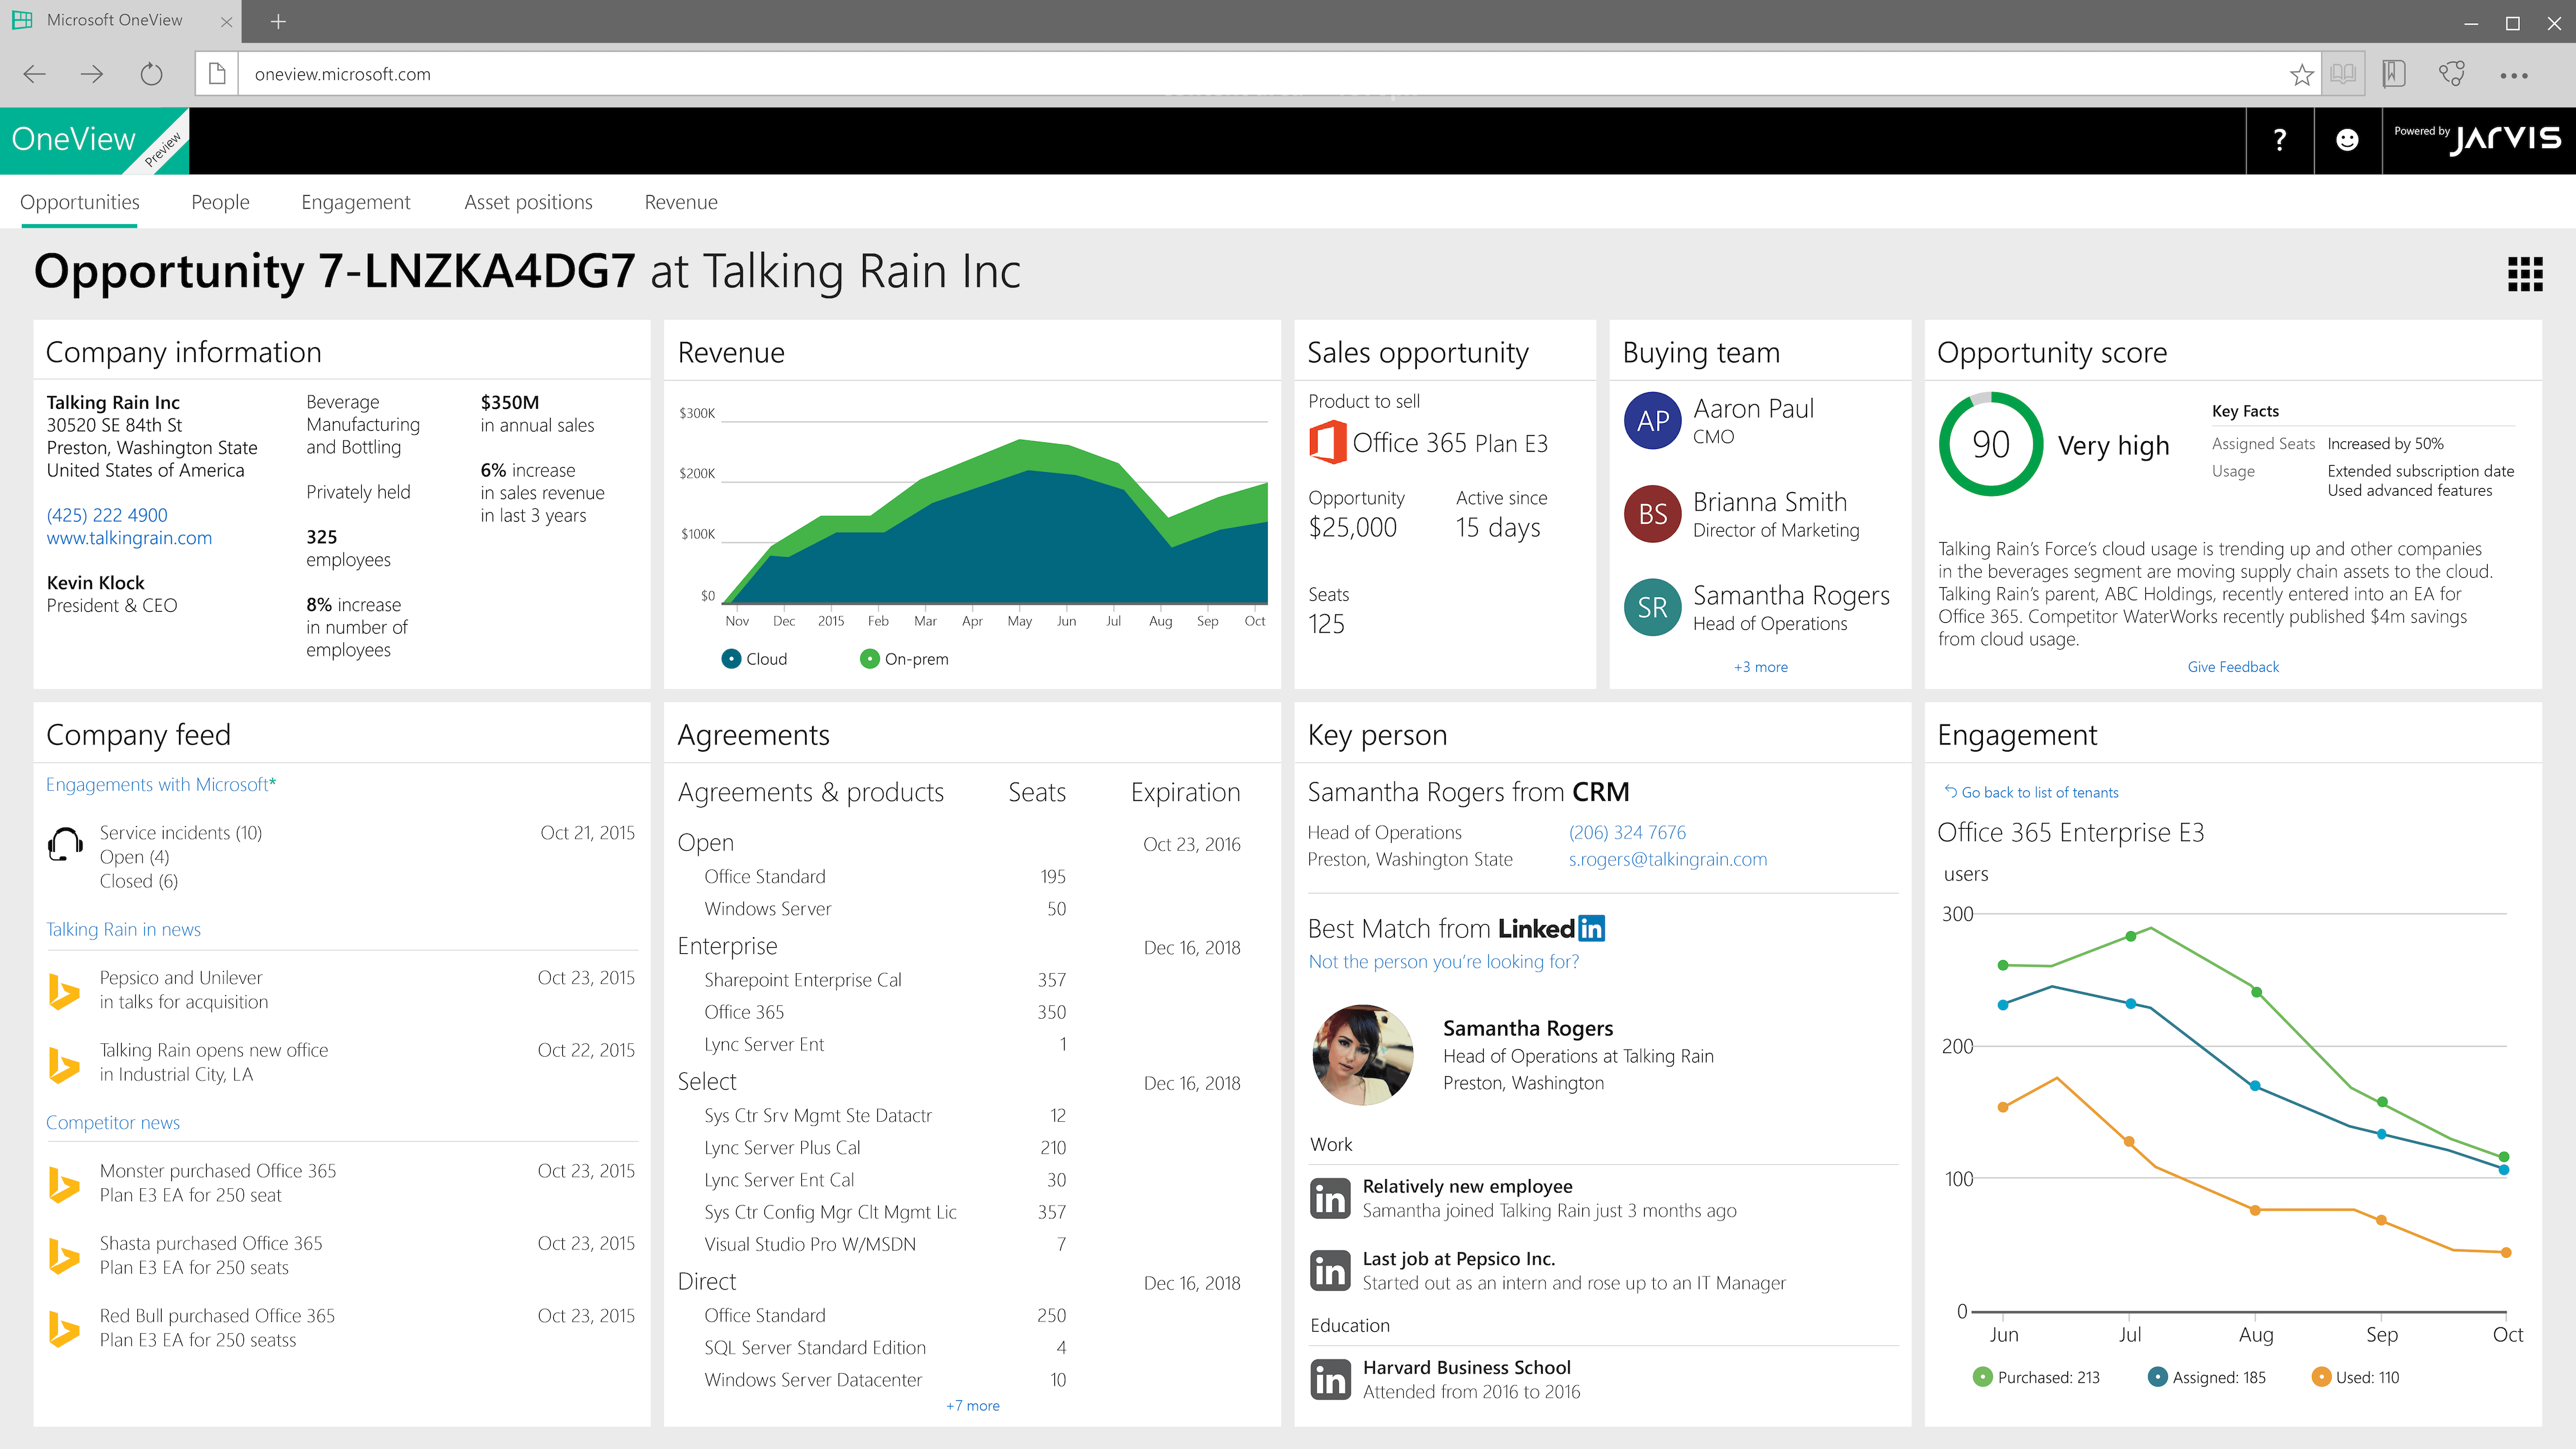The image size is (2576, 1449).
Task: Click Aaron Paul's AP avatar
Action: point(1652,421)
